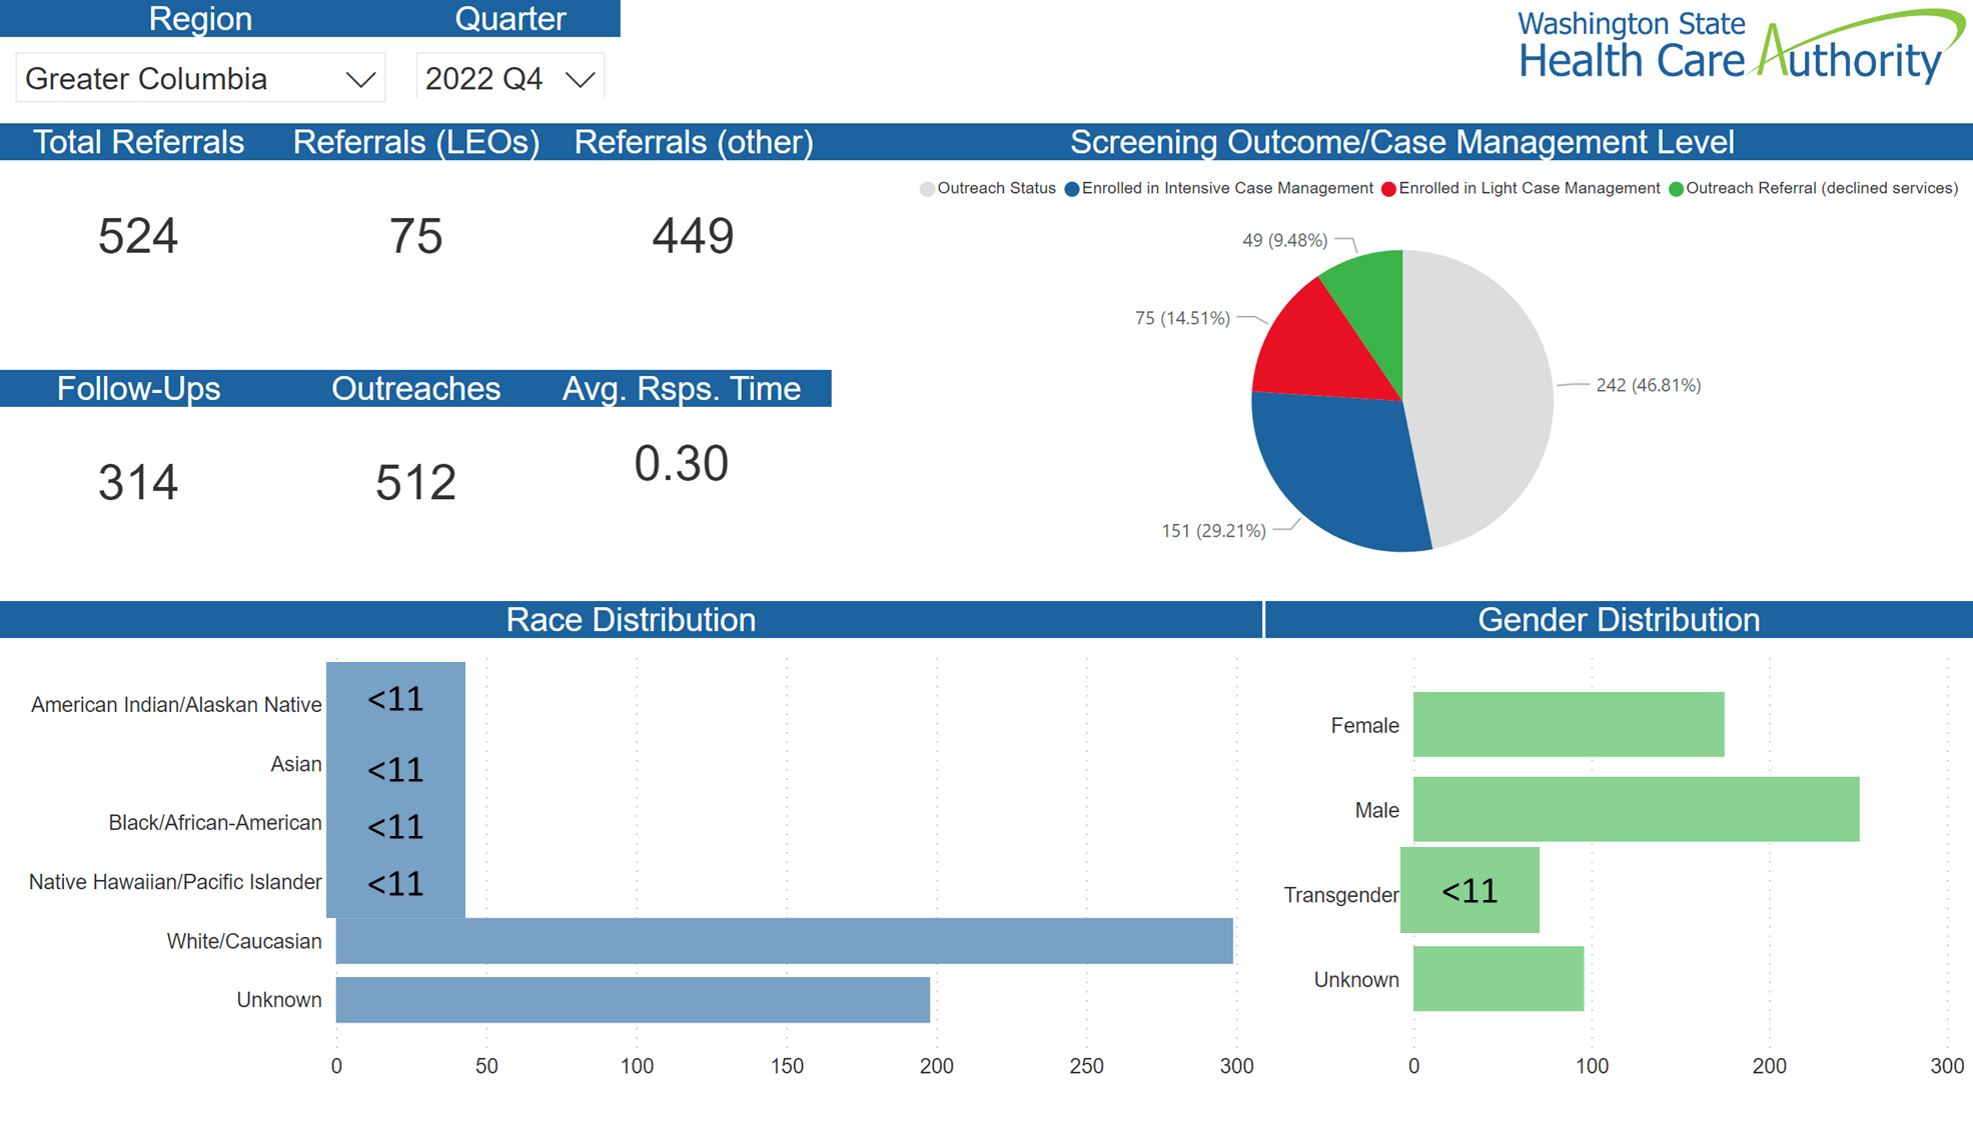Click the gray Outreach Status legend dot

point(927,189)
